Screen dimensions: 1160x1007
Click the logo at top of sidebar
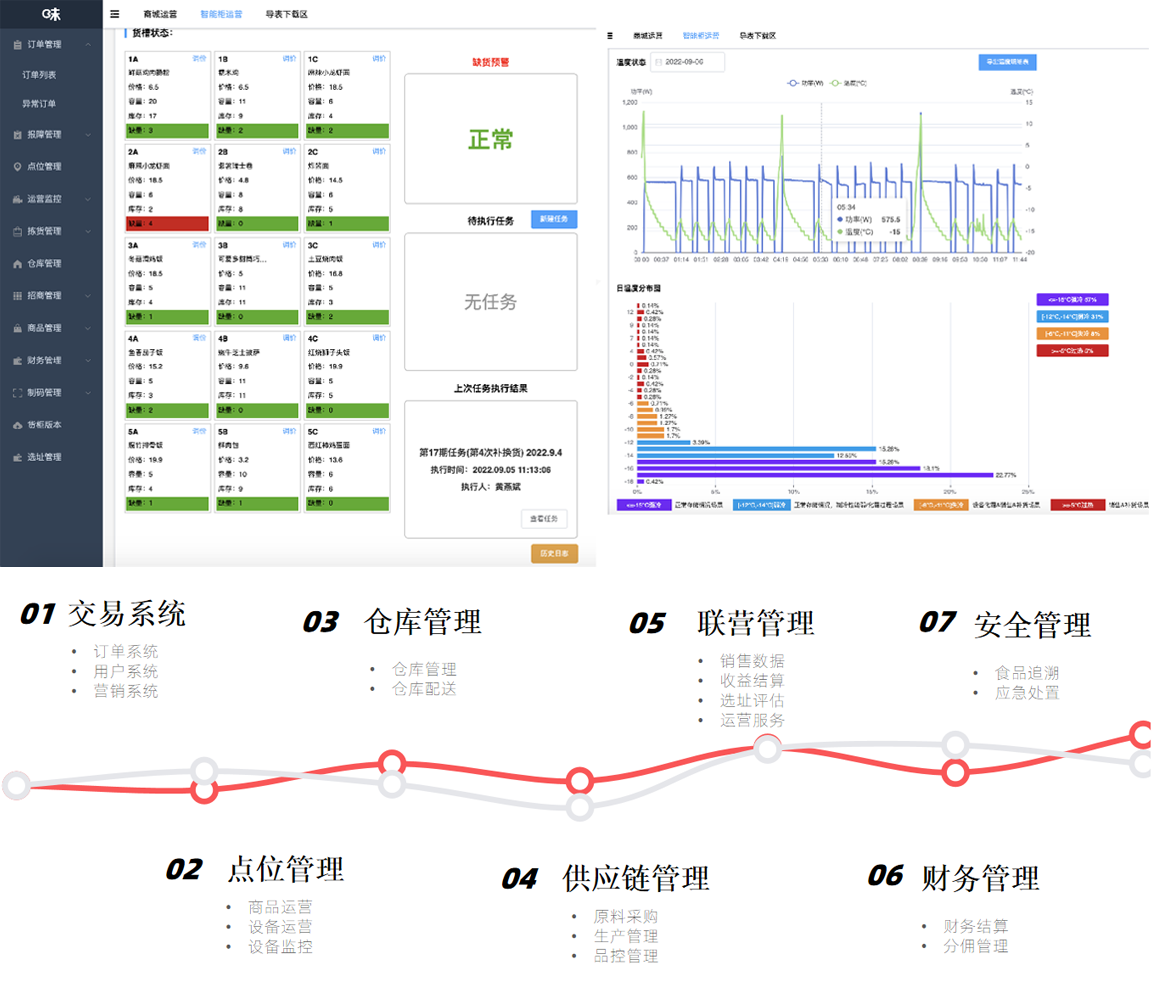coord(51,14)
